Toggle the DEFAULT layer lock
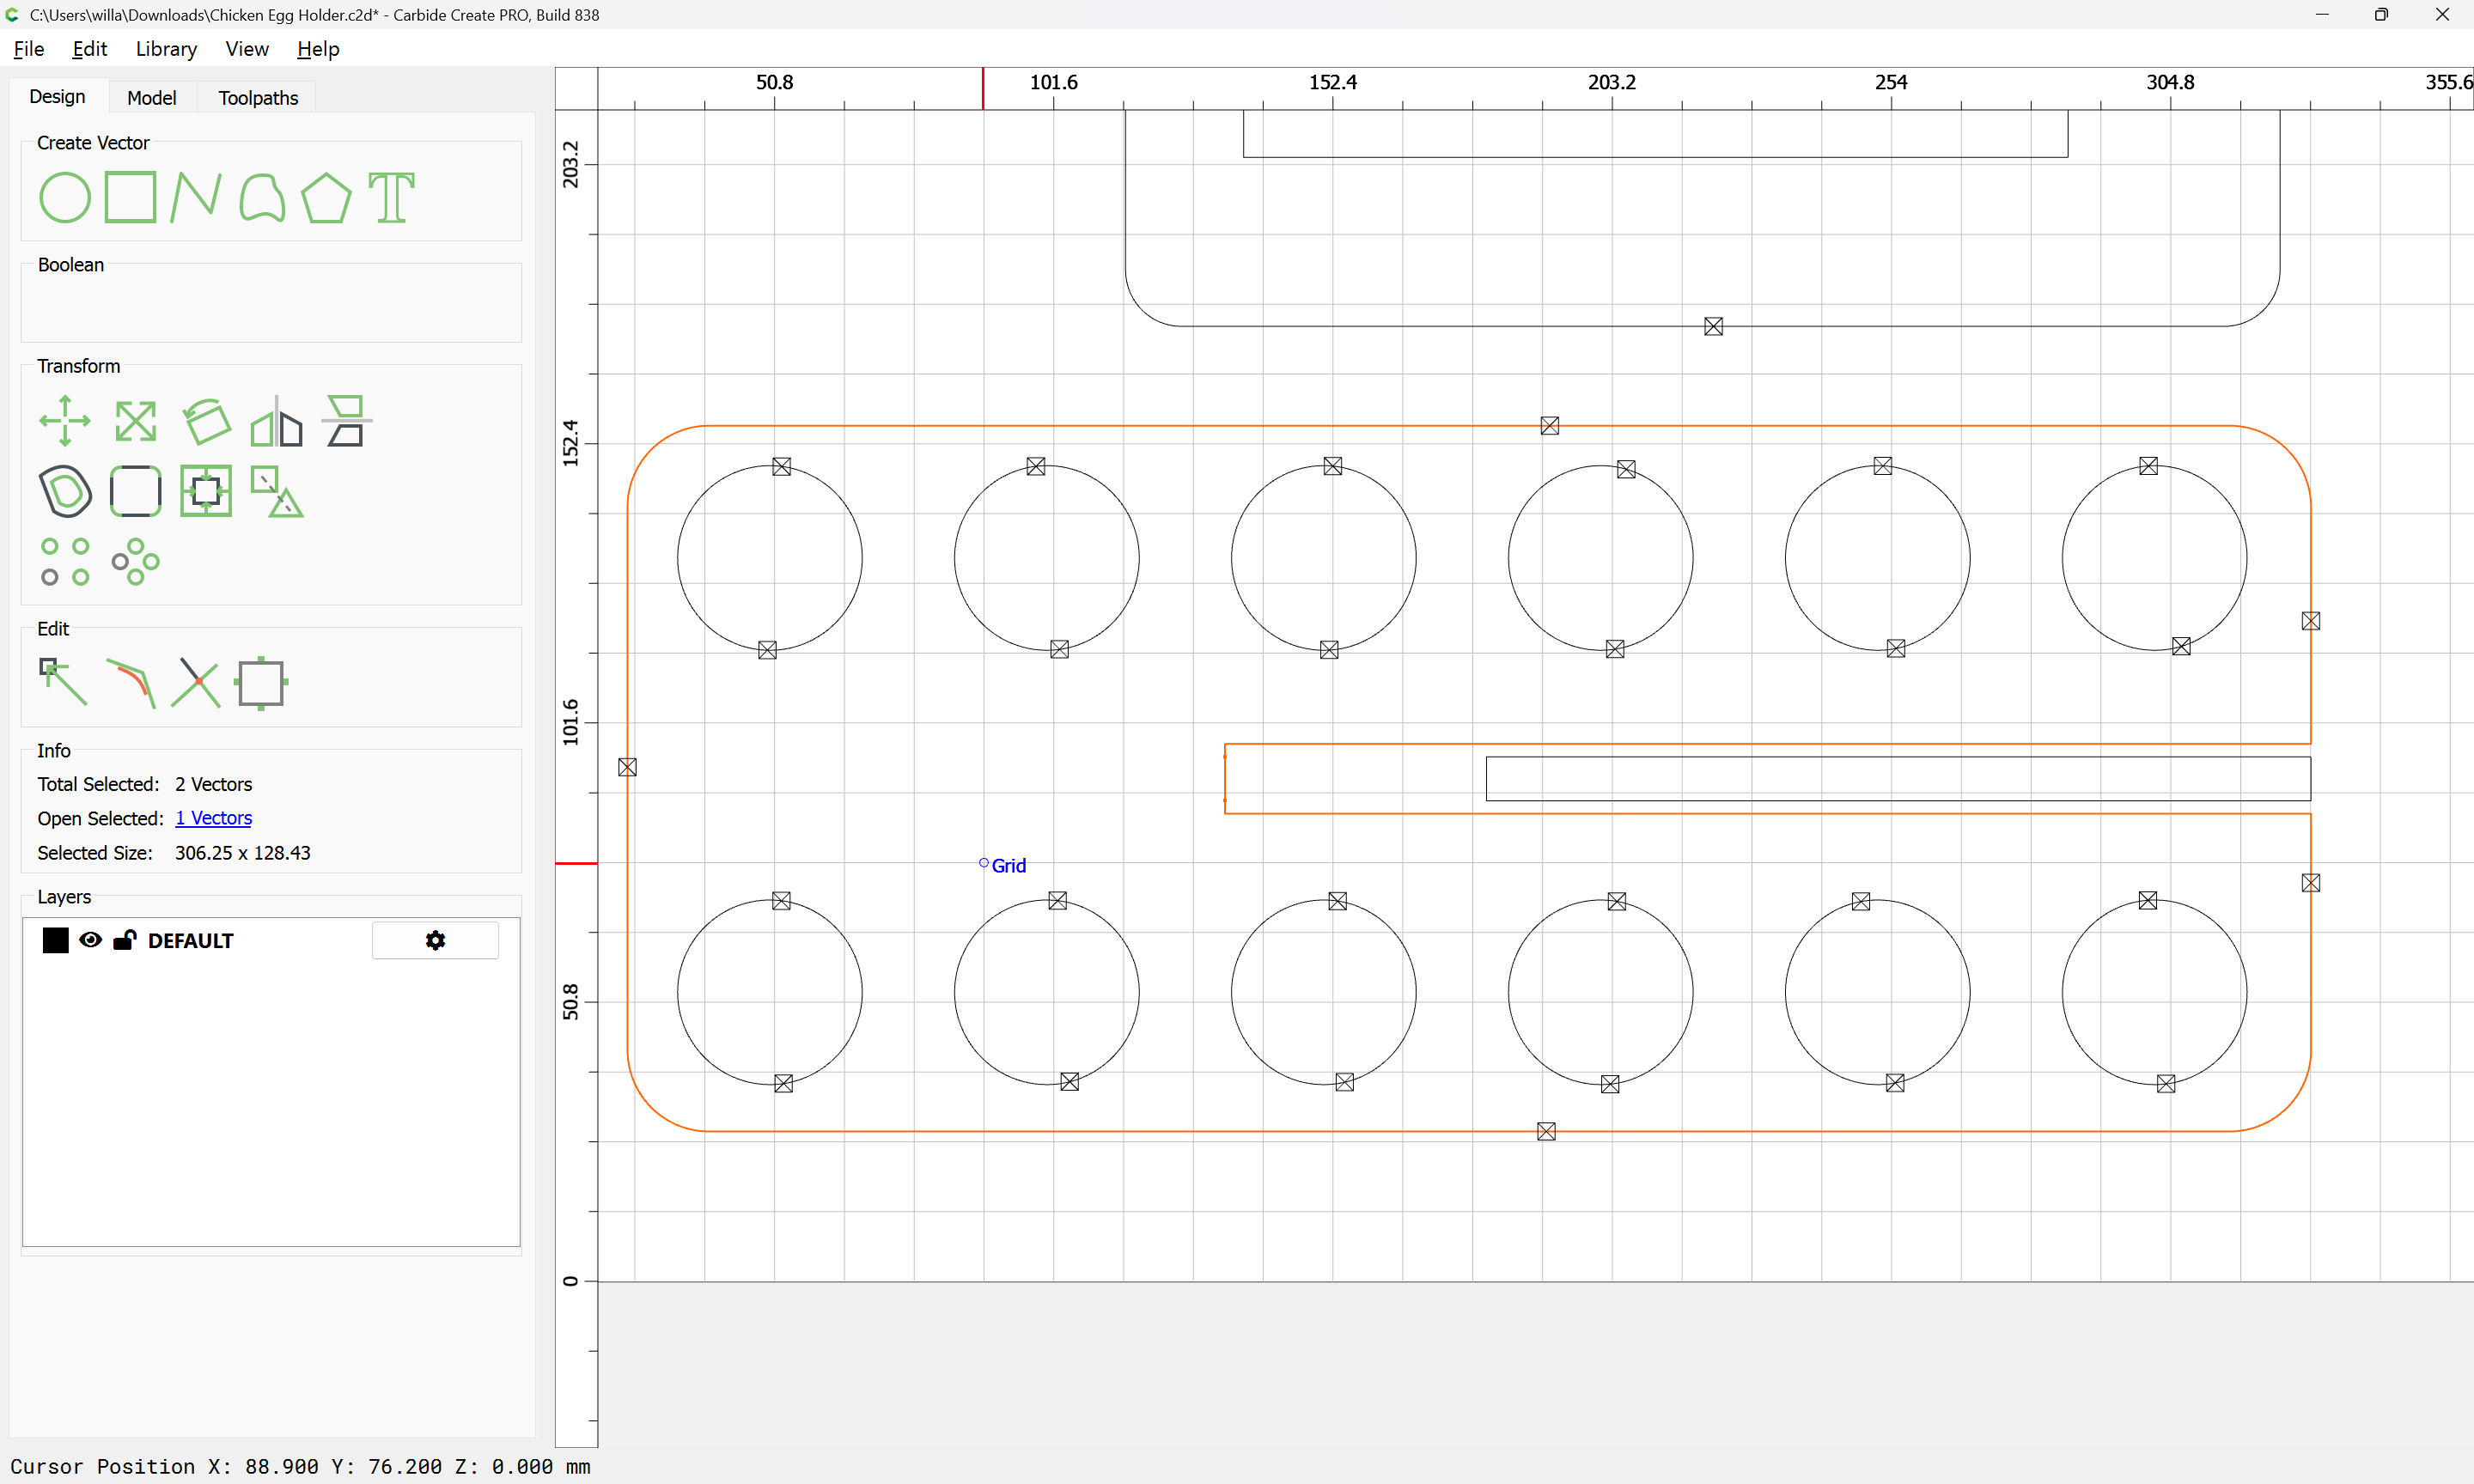The width and height of the screenshot is (2474, 1484). [125, 940]
